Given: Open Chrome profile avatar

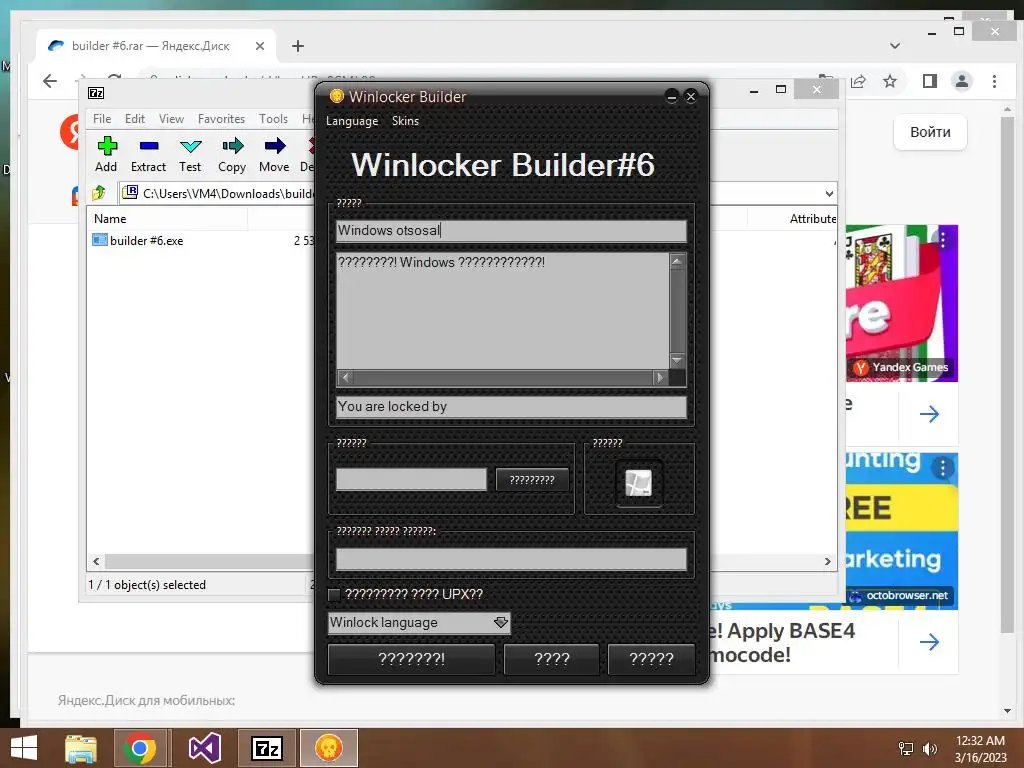Looking at the screenshot, I should (x=961, y=81).
